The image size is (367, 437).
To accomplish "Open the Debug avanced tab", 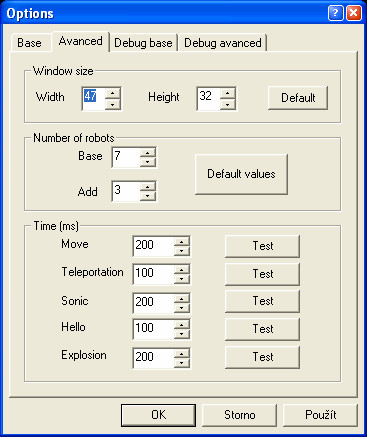I will [223, 43].
